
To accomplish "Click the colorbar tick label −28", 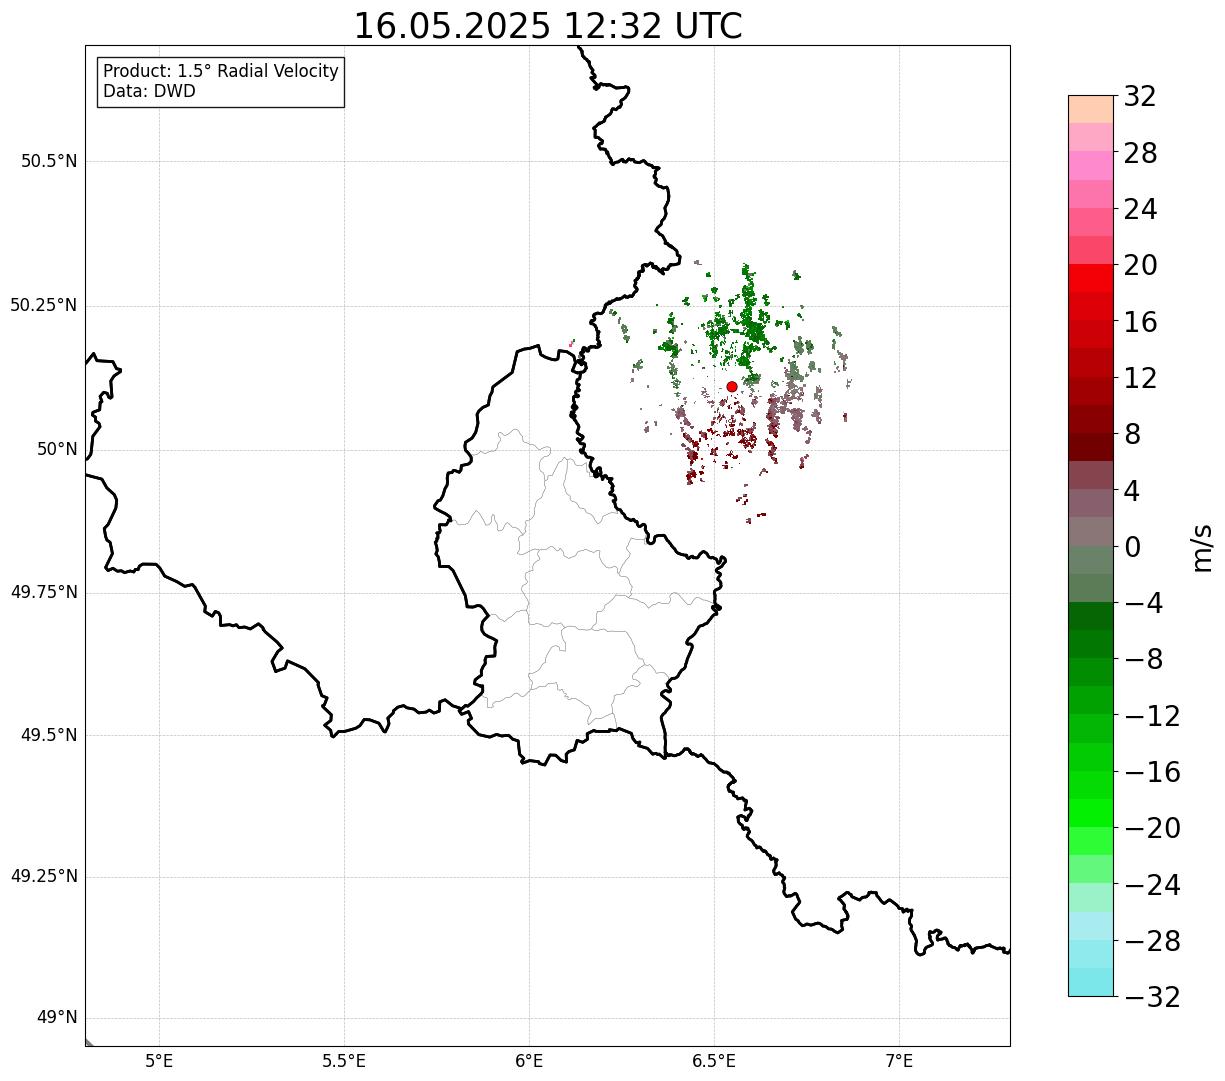I will coord(1152,941).
